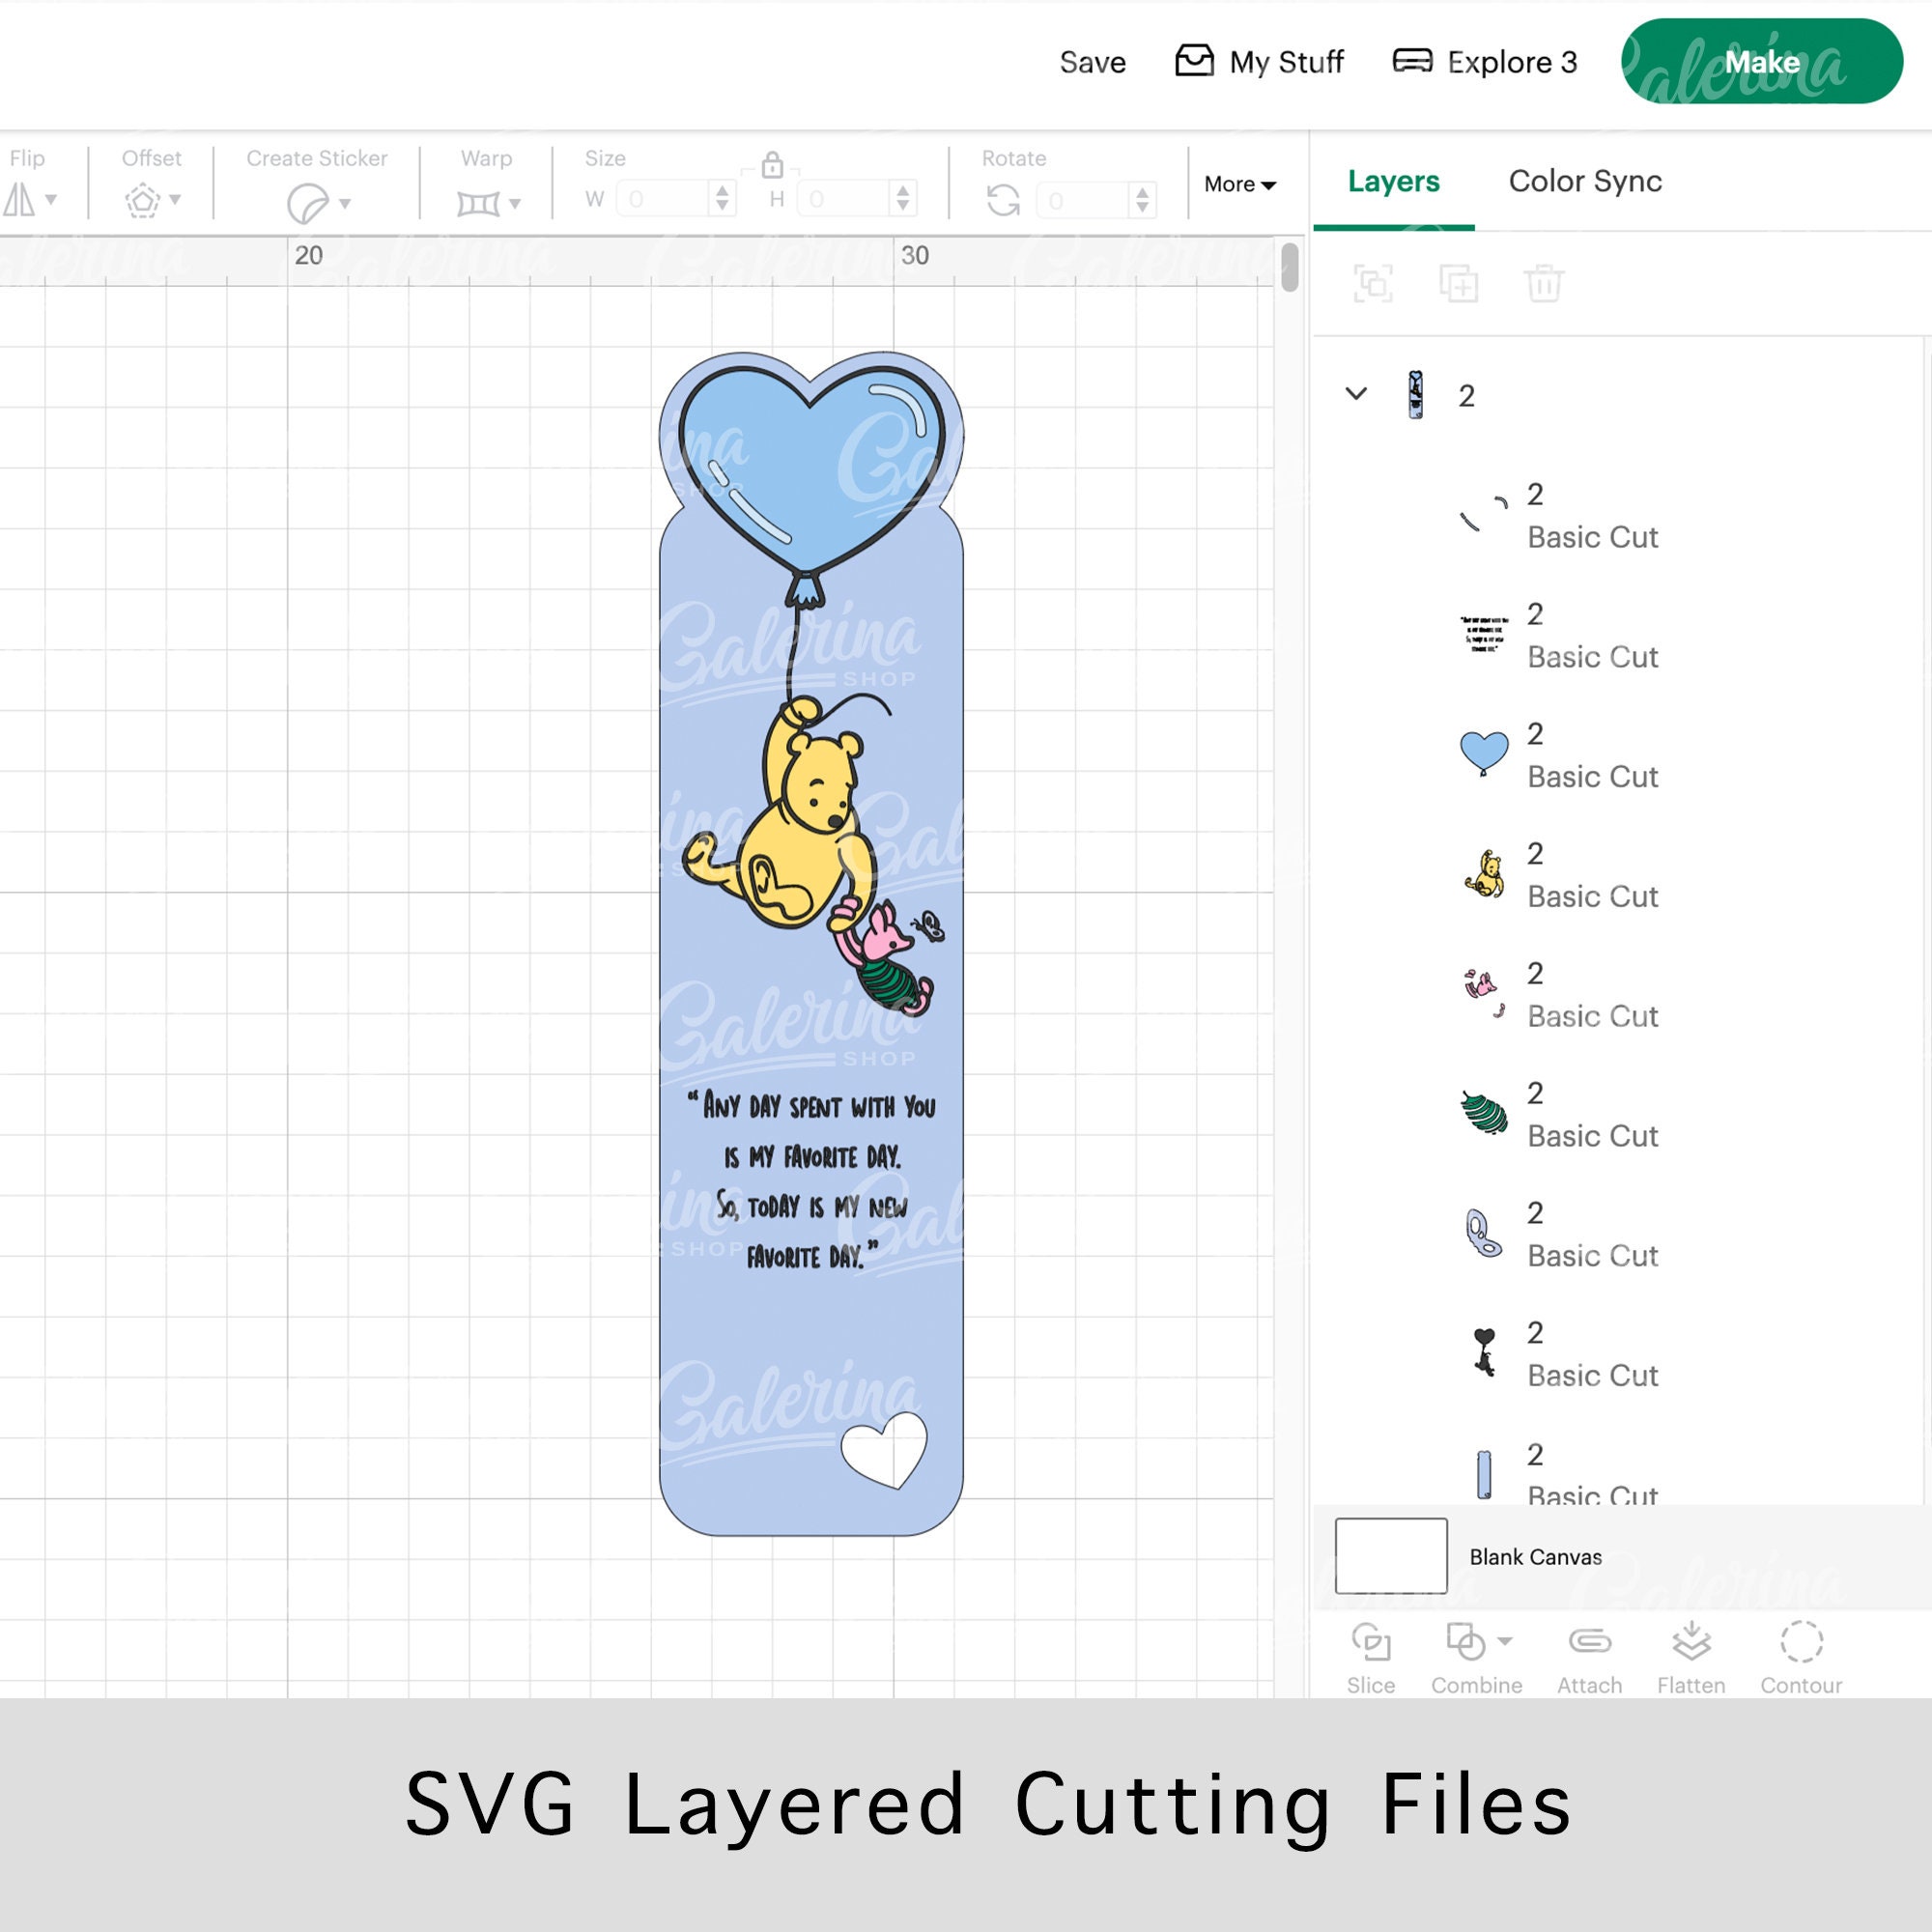Click the Warp tool icon
Image resolution: width=1932 pixels, height=1932 pixels.
[x=478, y=204]
